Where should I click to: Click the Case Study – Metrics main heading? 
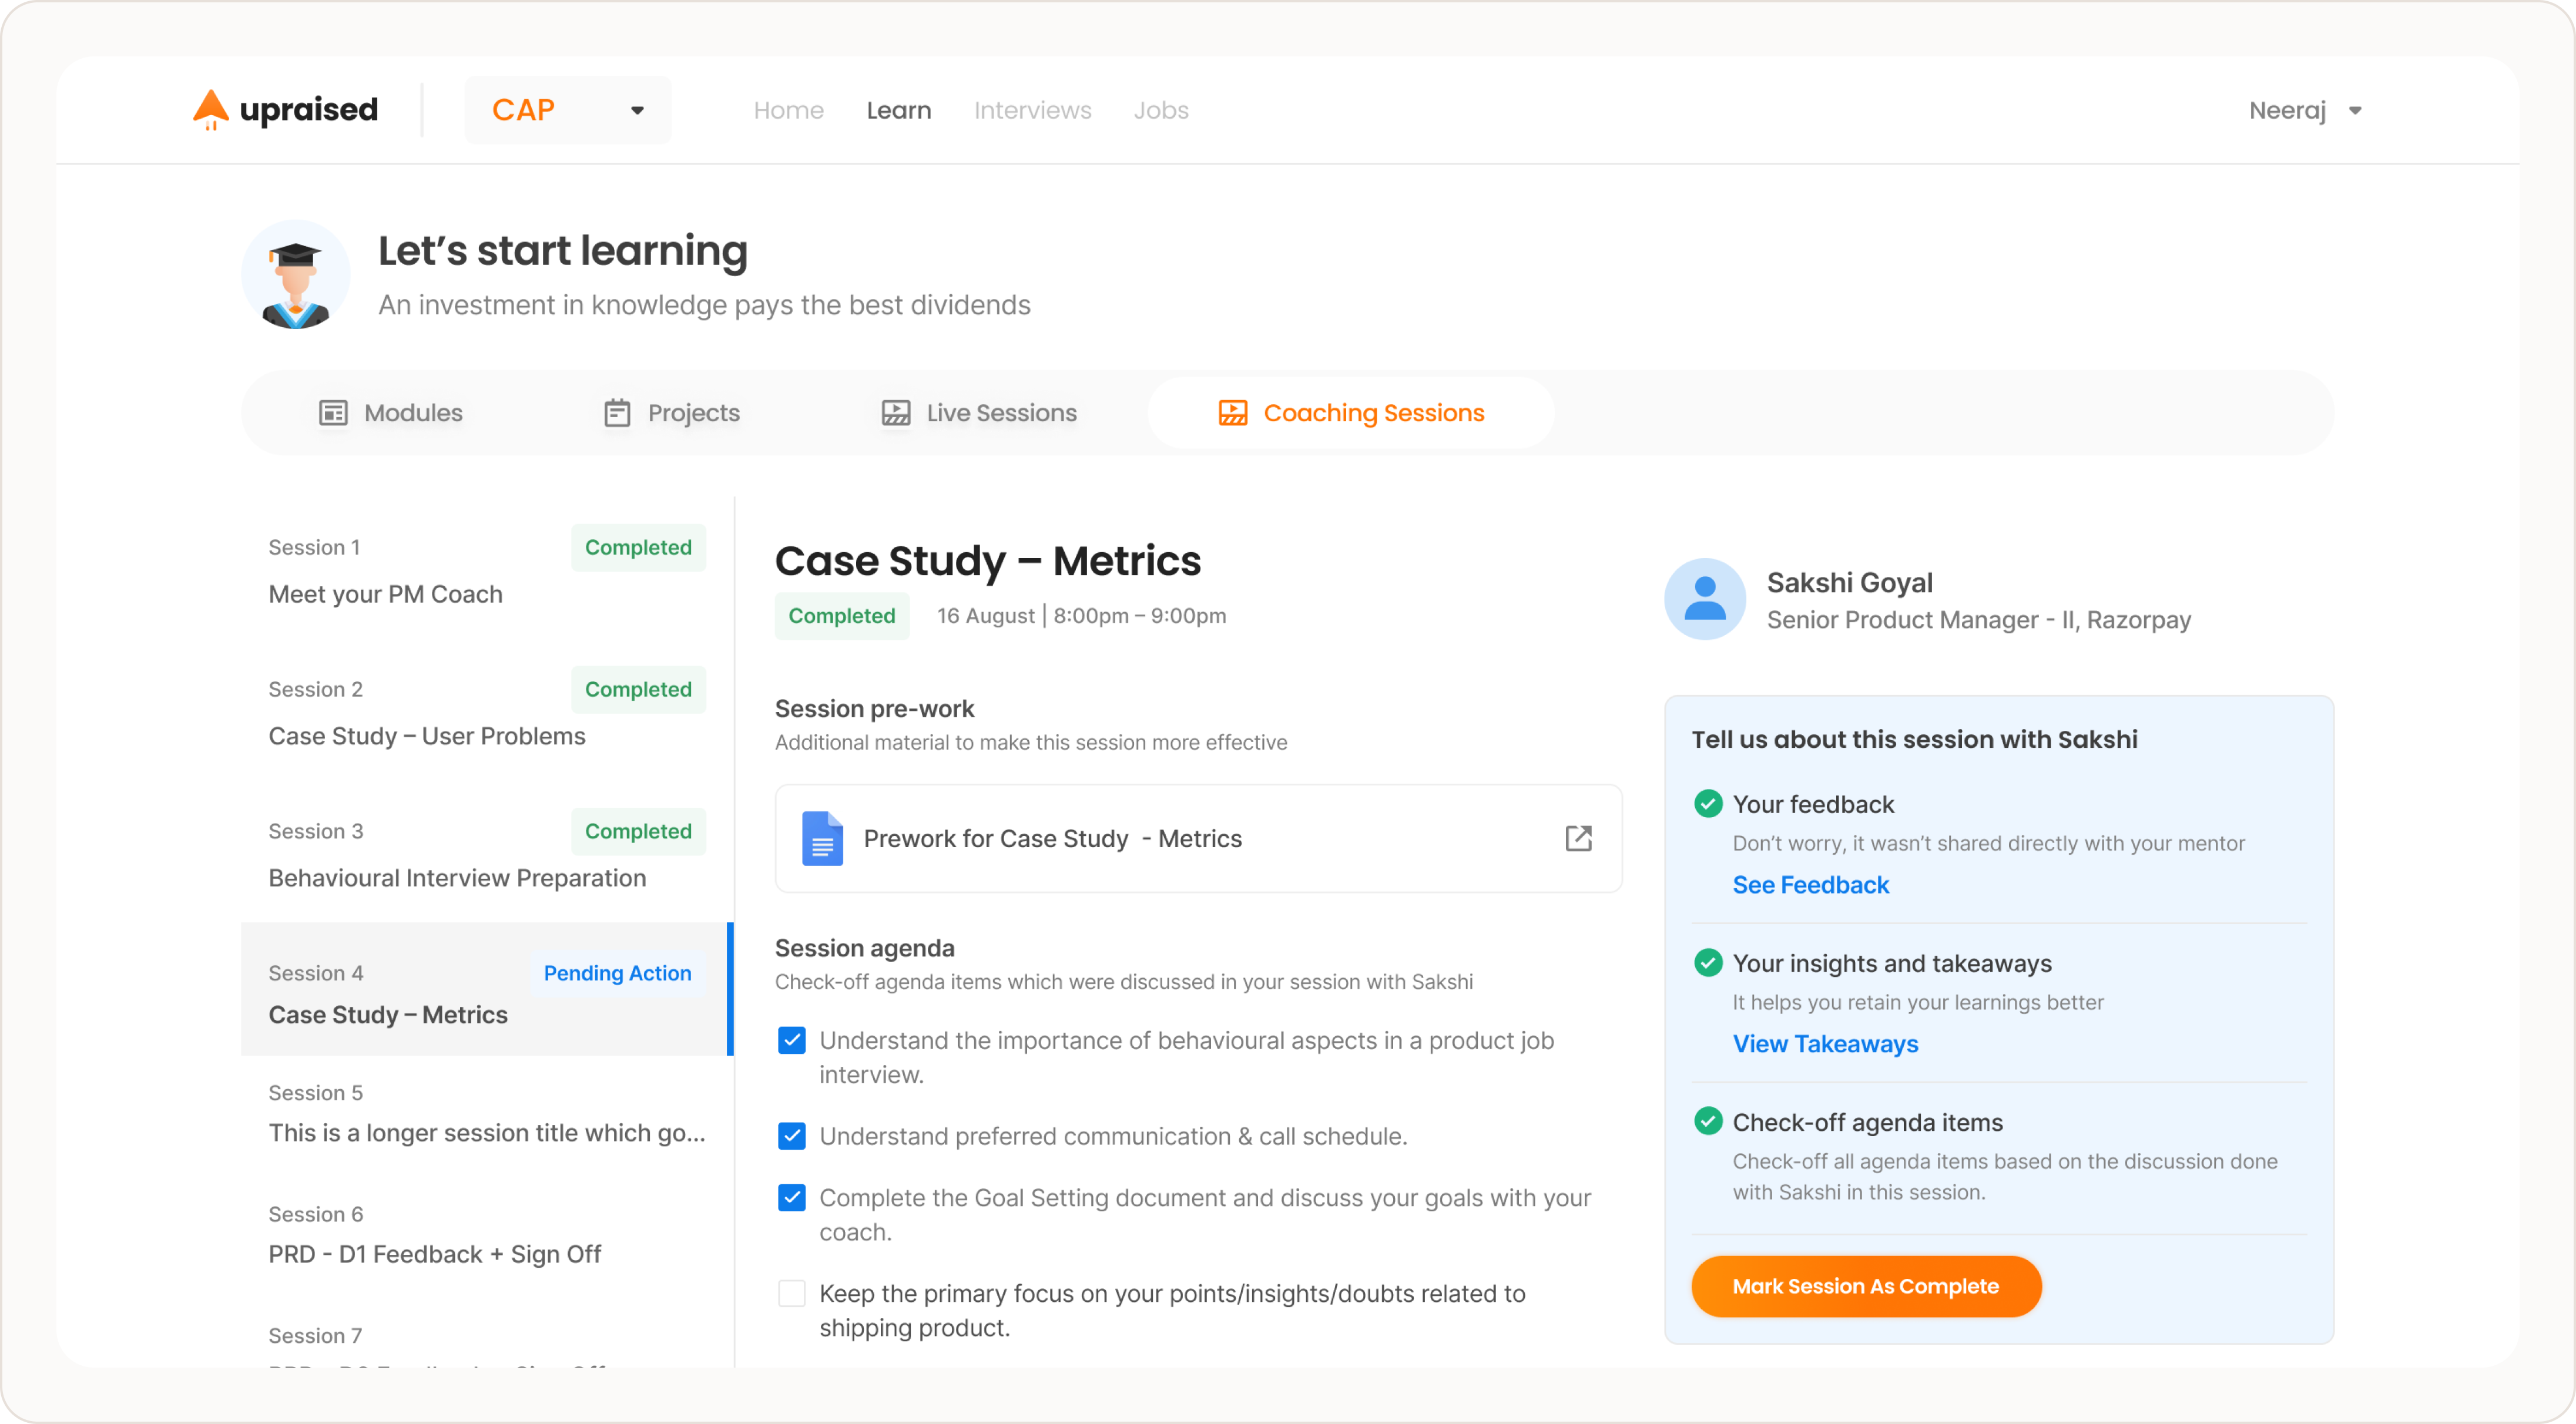(x=988, y=561)
